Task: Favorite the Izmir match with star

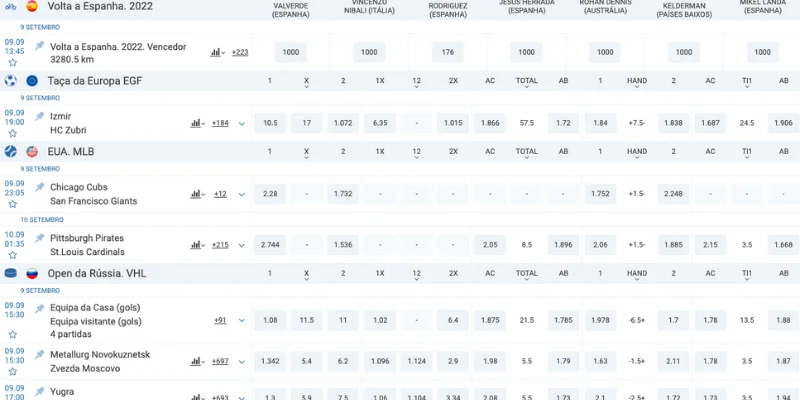Action: 13,133
